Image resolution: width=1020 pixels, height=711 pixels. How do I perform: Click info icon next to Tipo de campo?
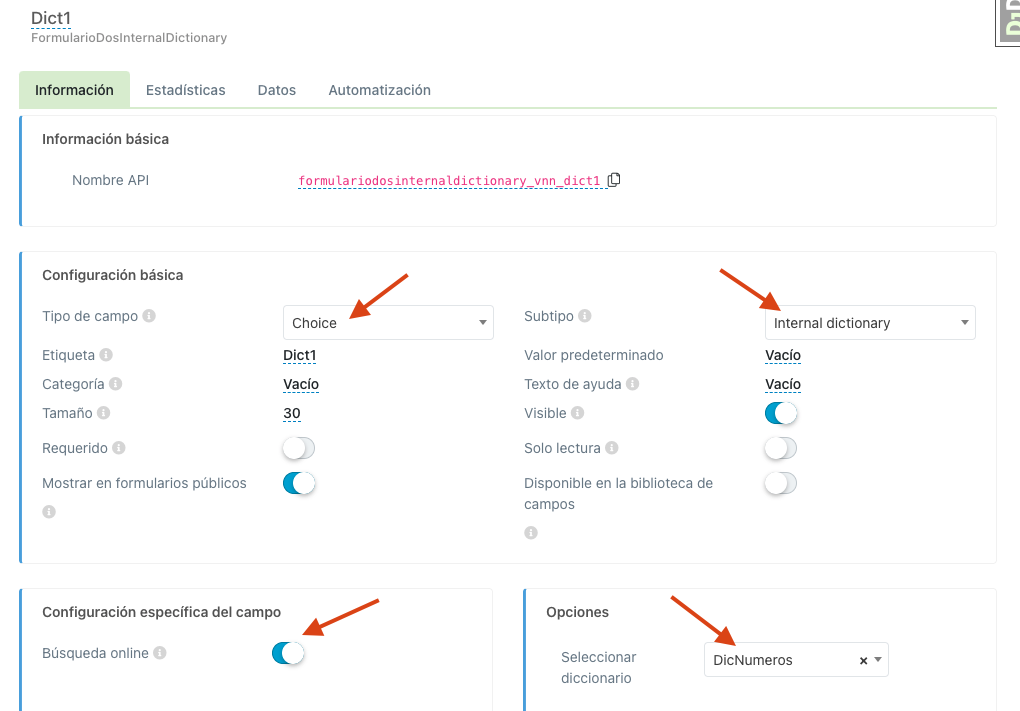149,316
